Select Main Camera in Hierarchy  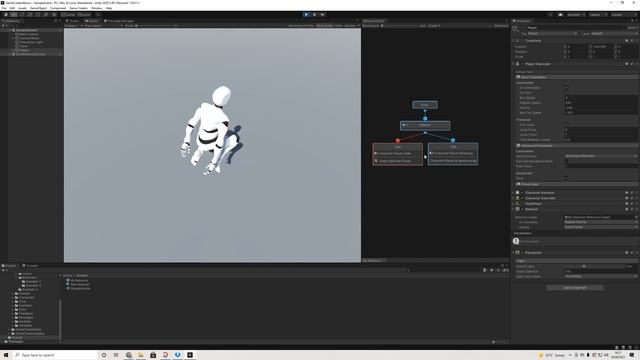[29, 34]
